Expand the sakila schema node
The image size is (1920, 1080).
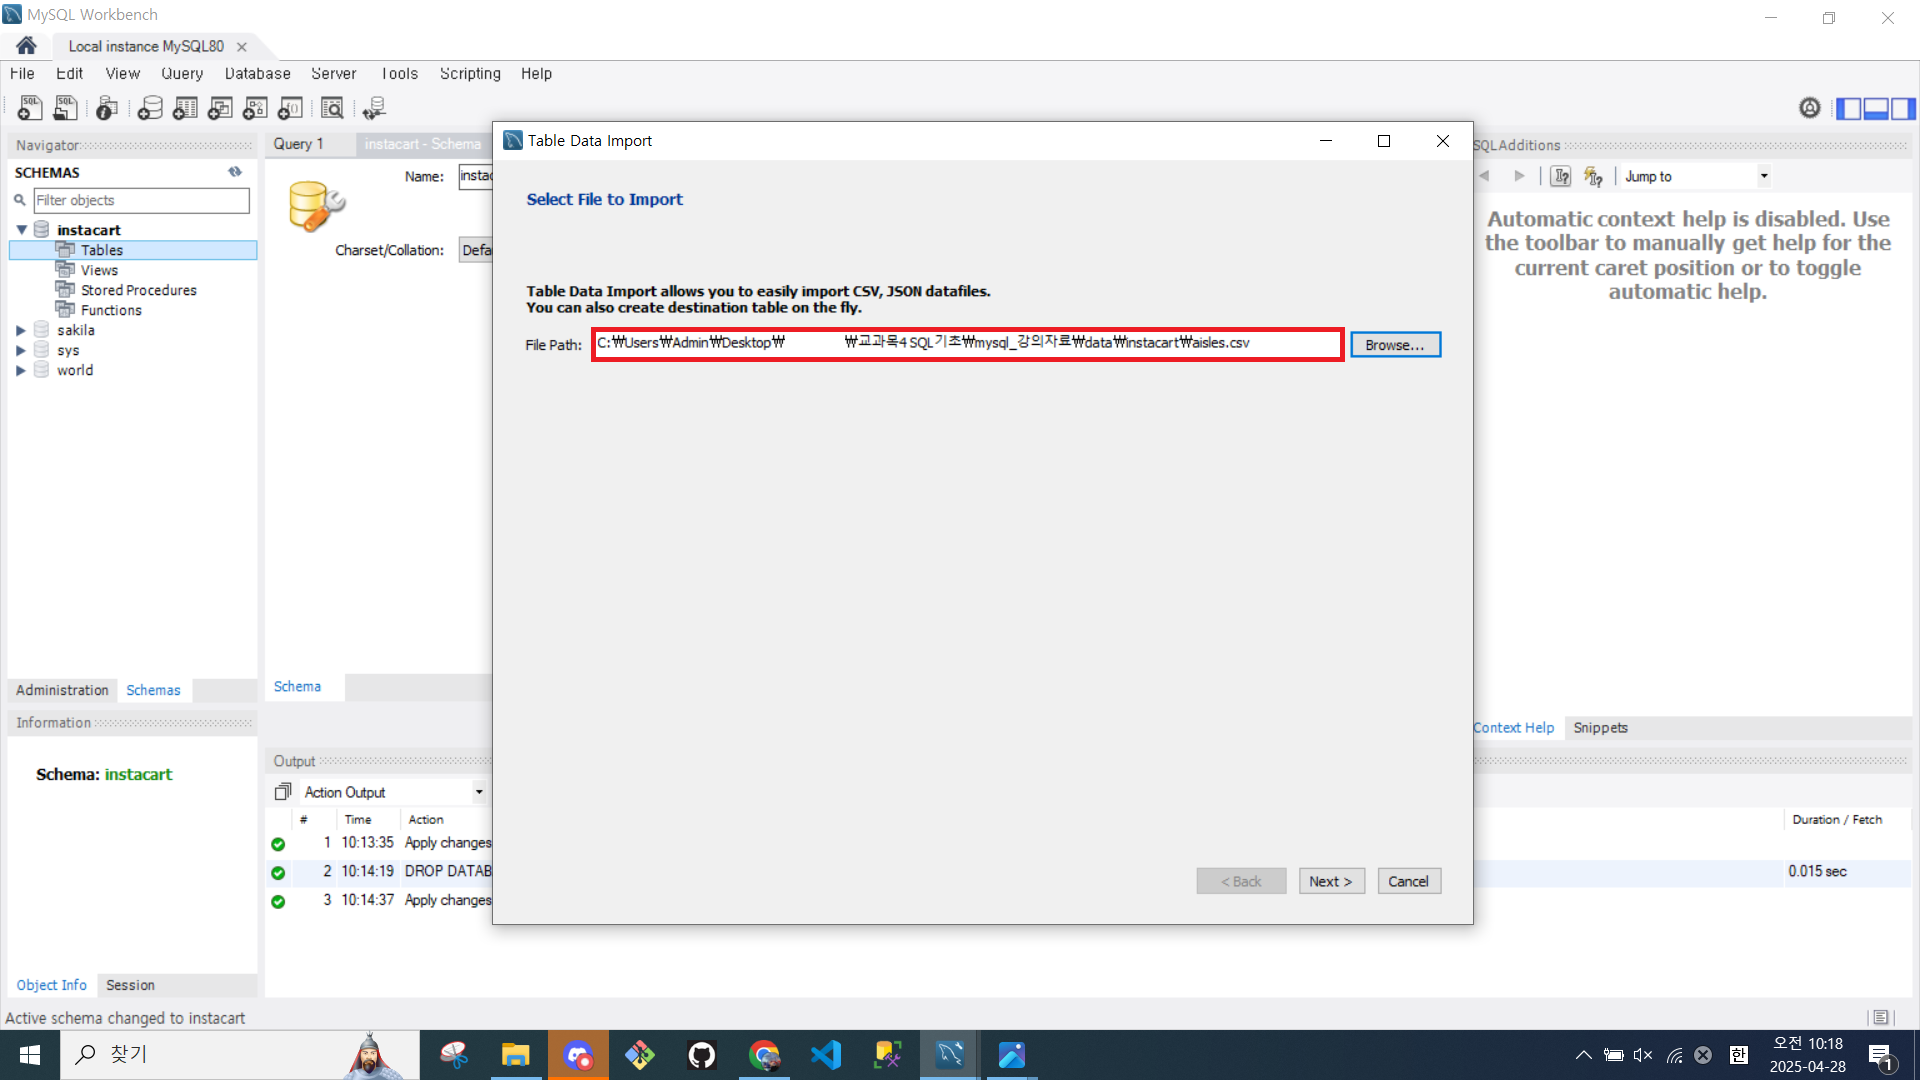point(20,330)
